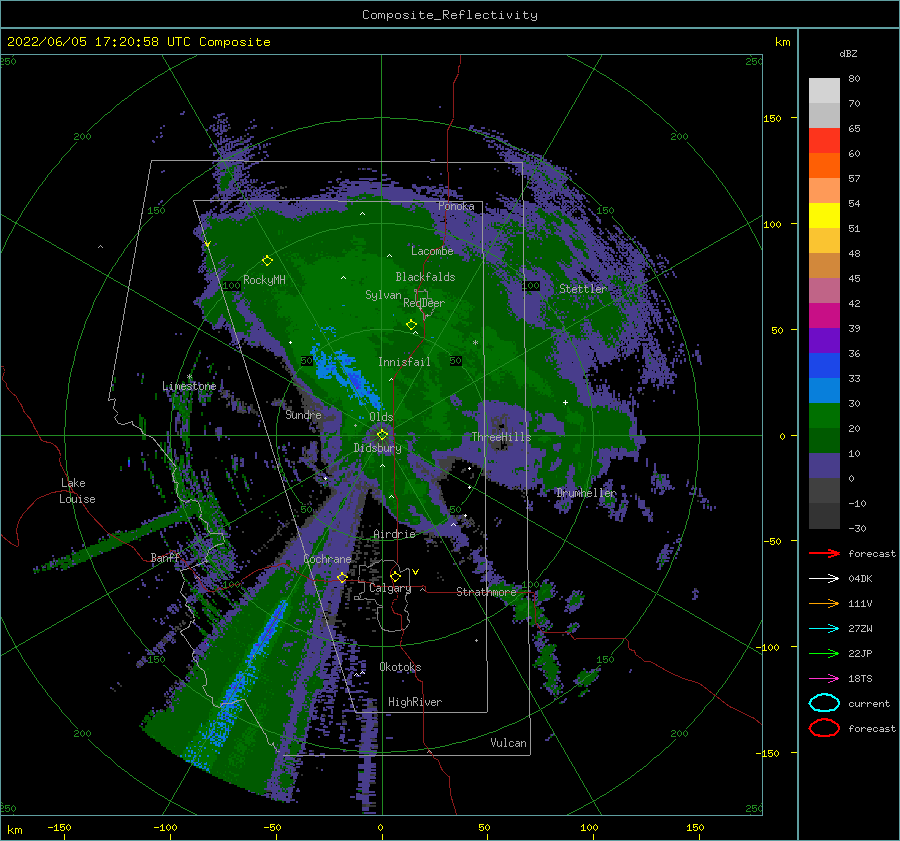The image size is (900, 841).
Task: Click the light gray 70-80 dBZ swatch
Action: point(824,90)
